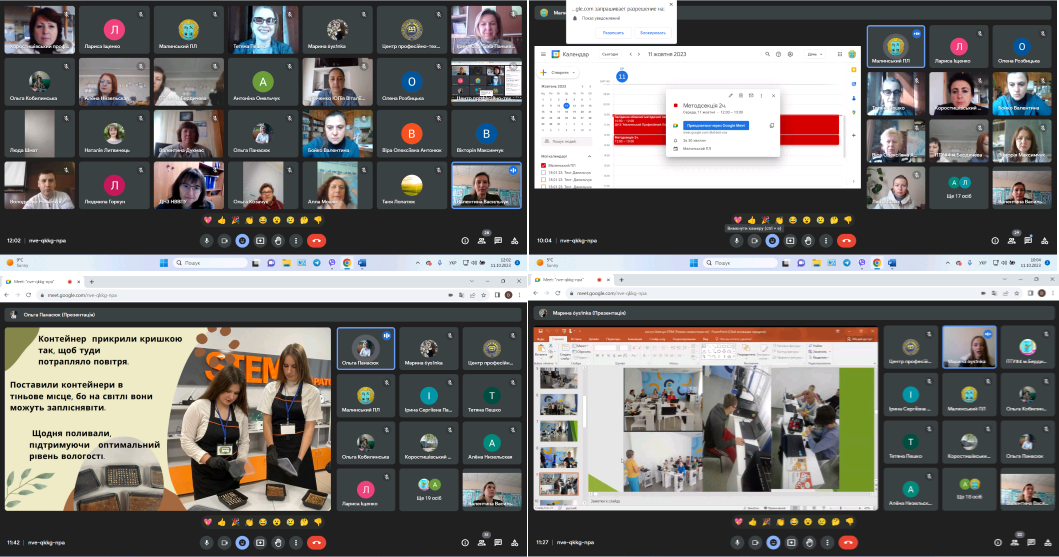The image size is (1059, 557).
Task: Click the Приєднатися через Google Meet button
Action: pos(717,125)
